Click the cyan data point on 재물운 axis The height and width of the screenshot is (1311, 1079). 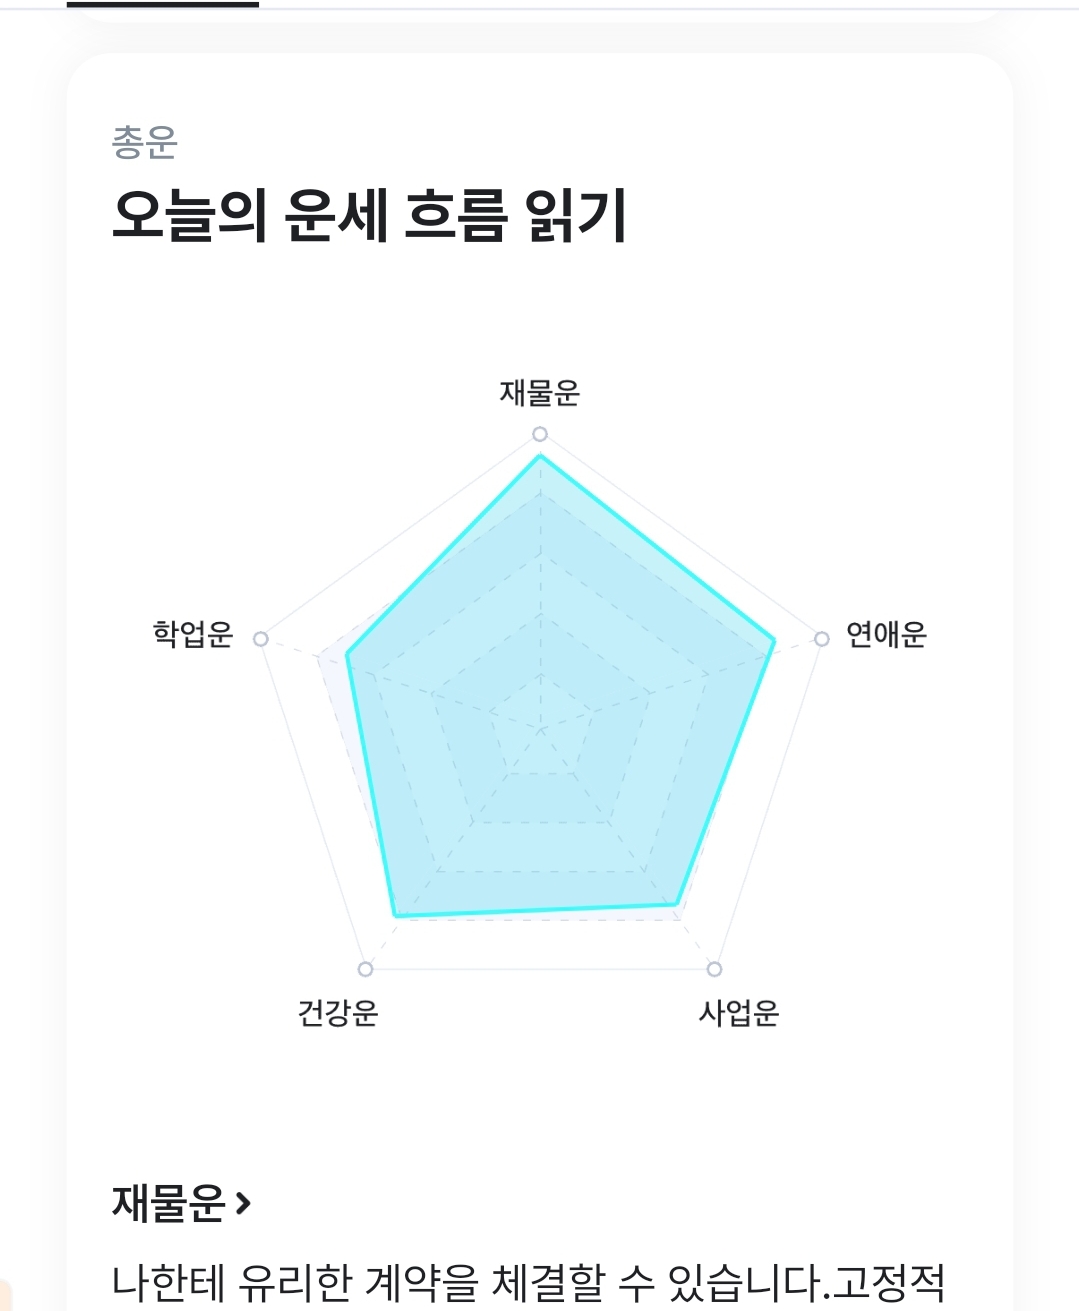[540, 456]
